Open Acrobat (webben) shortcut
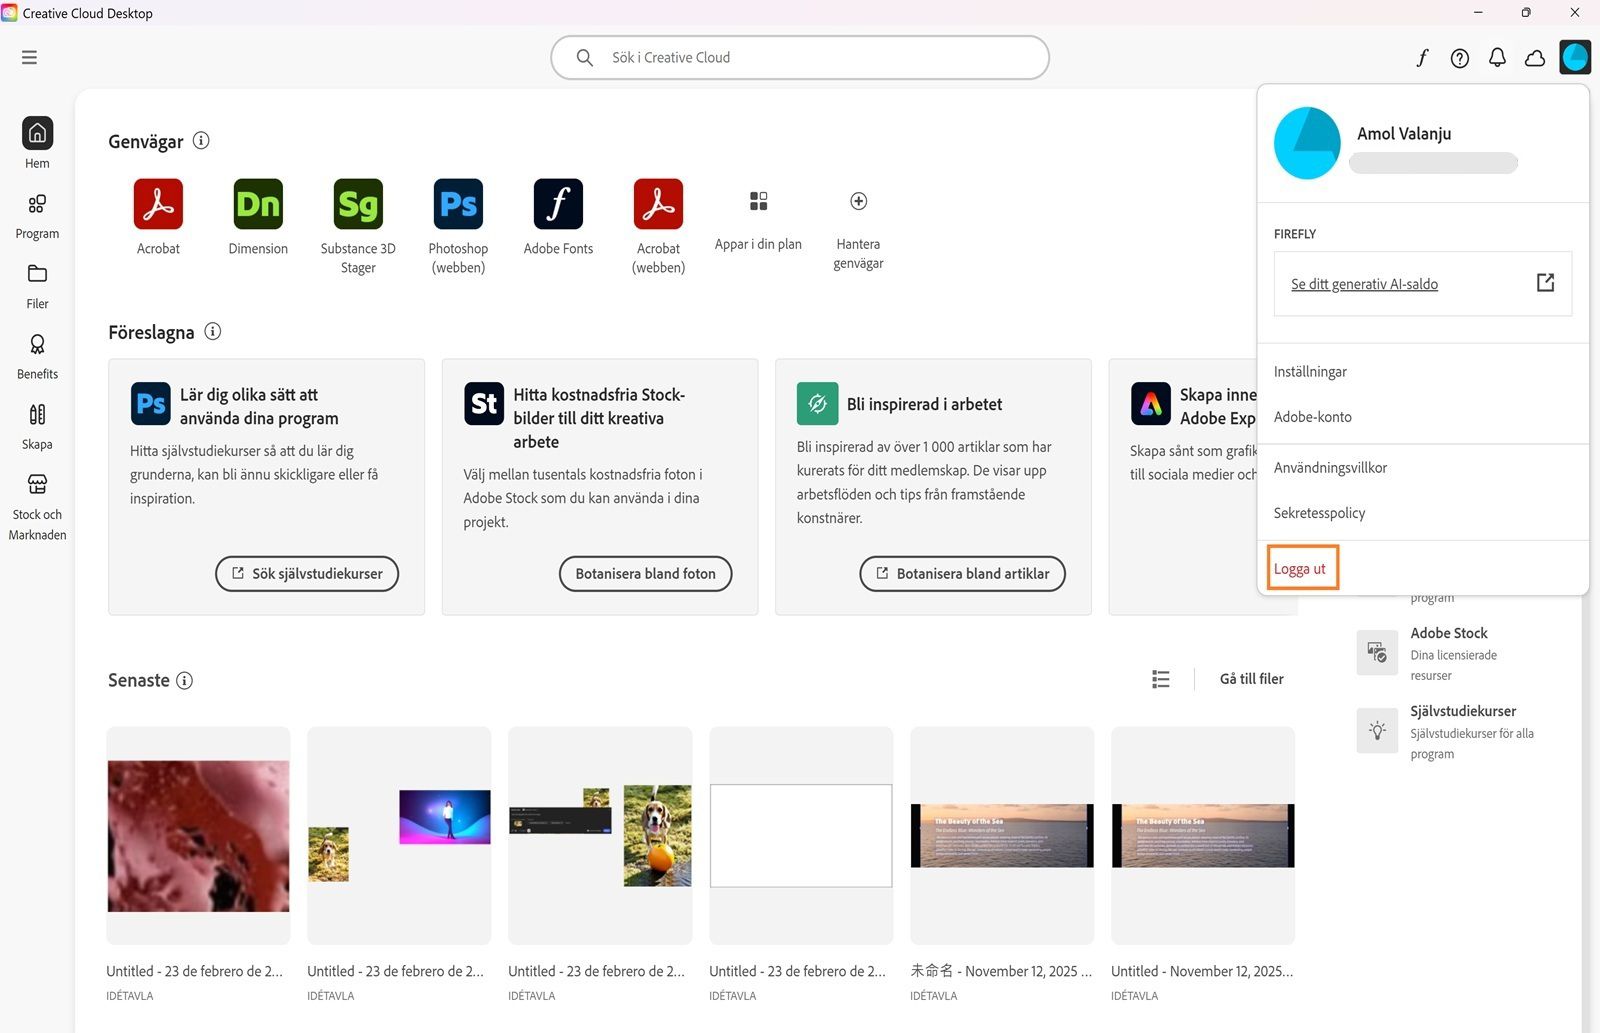Viewport: 1600px width, 1033px height. (x=658, y=204)
